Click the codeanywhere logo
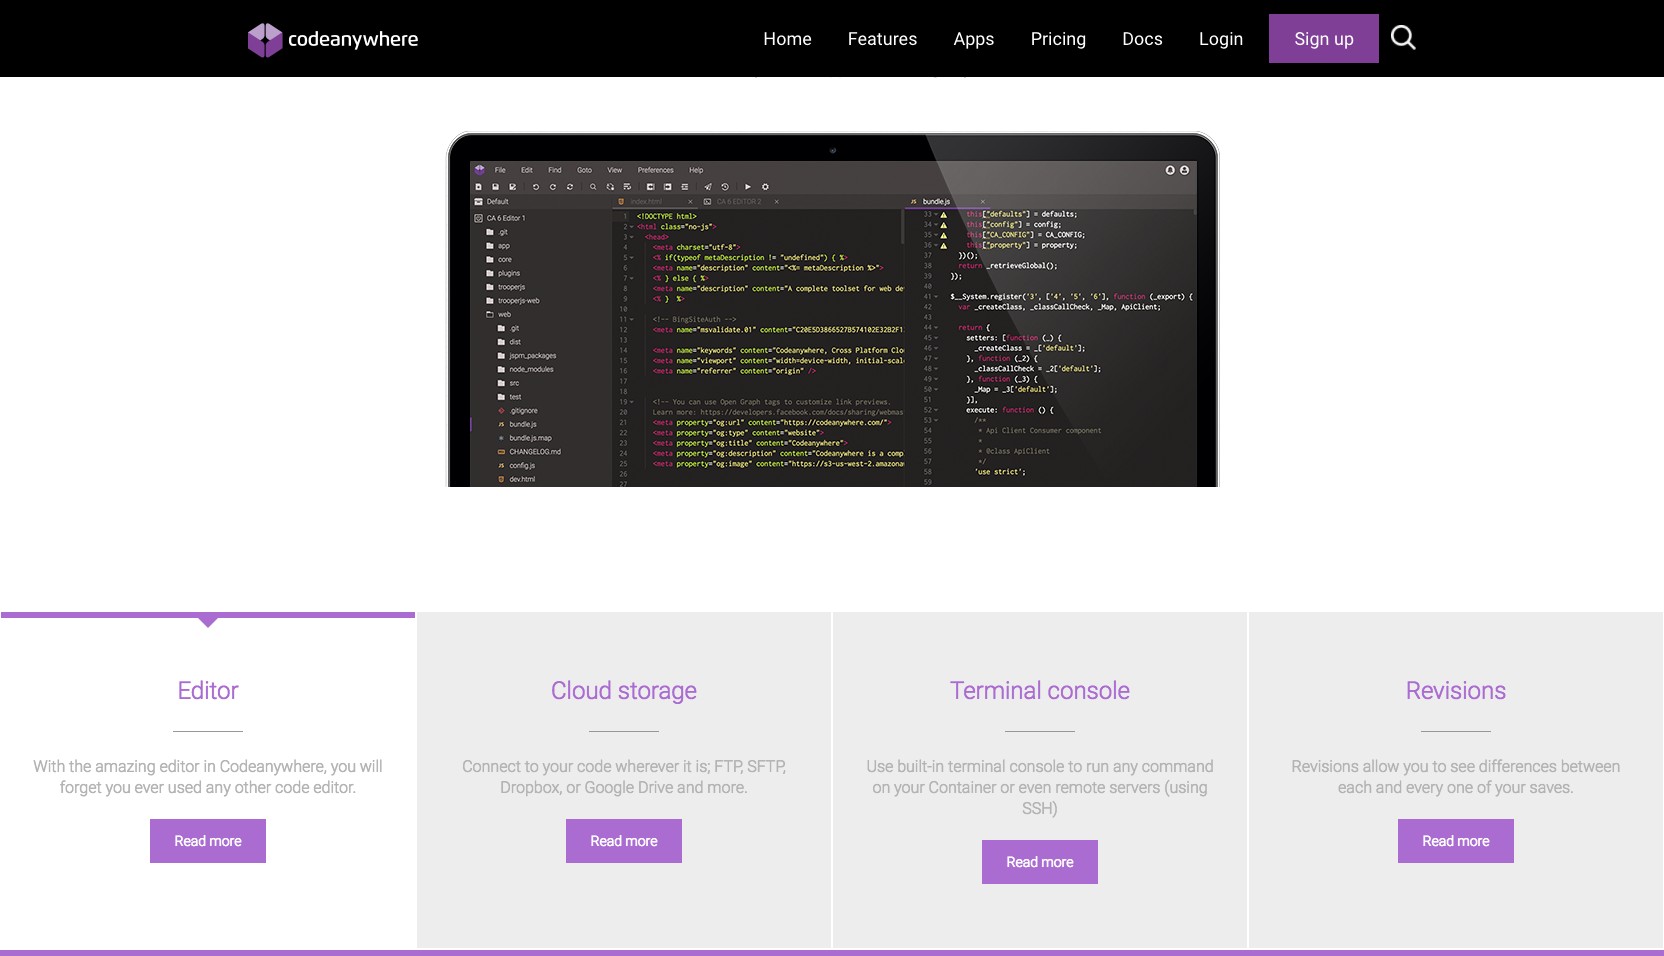This screenshot has height=956, width=1664. [x=333, y=39]
